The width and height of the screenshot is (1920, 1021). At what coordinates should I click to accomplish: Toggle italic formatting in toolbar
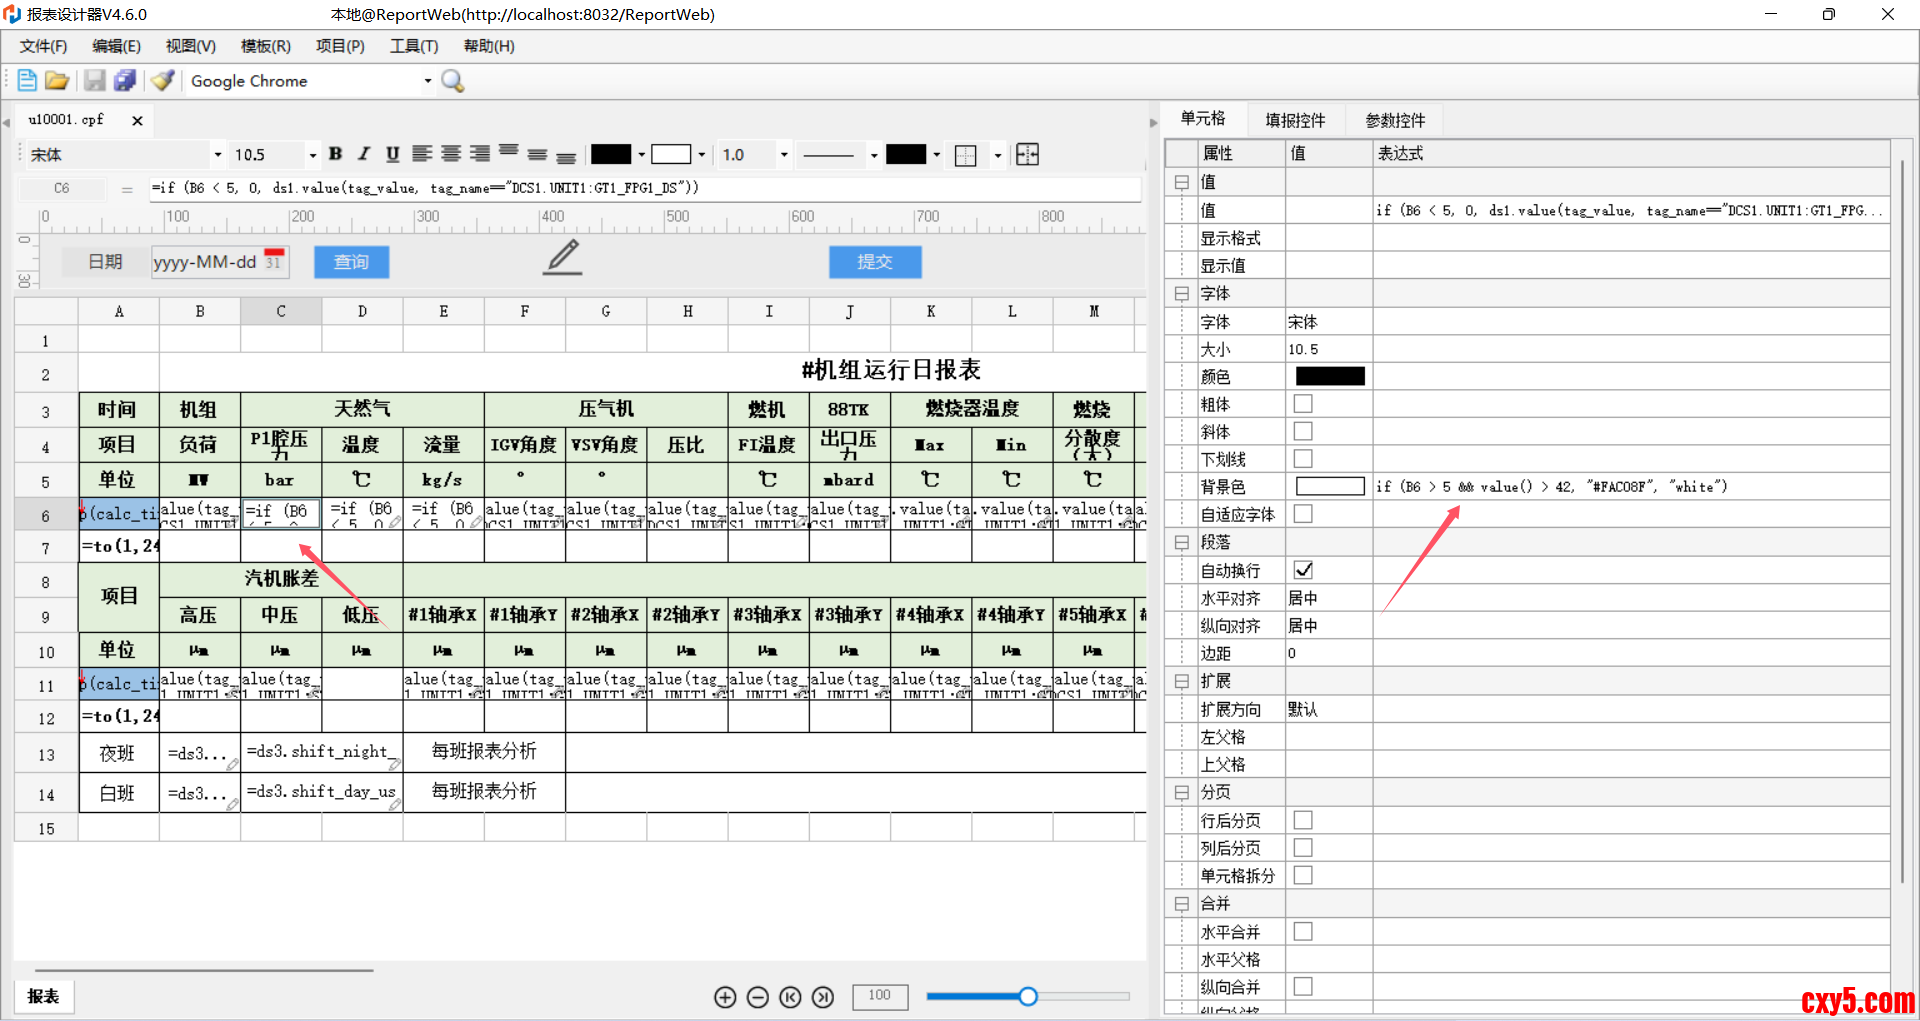pos(364,154)
